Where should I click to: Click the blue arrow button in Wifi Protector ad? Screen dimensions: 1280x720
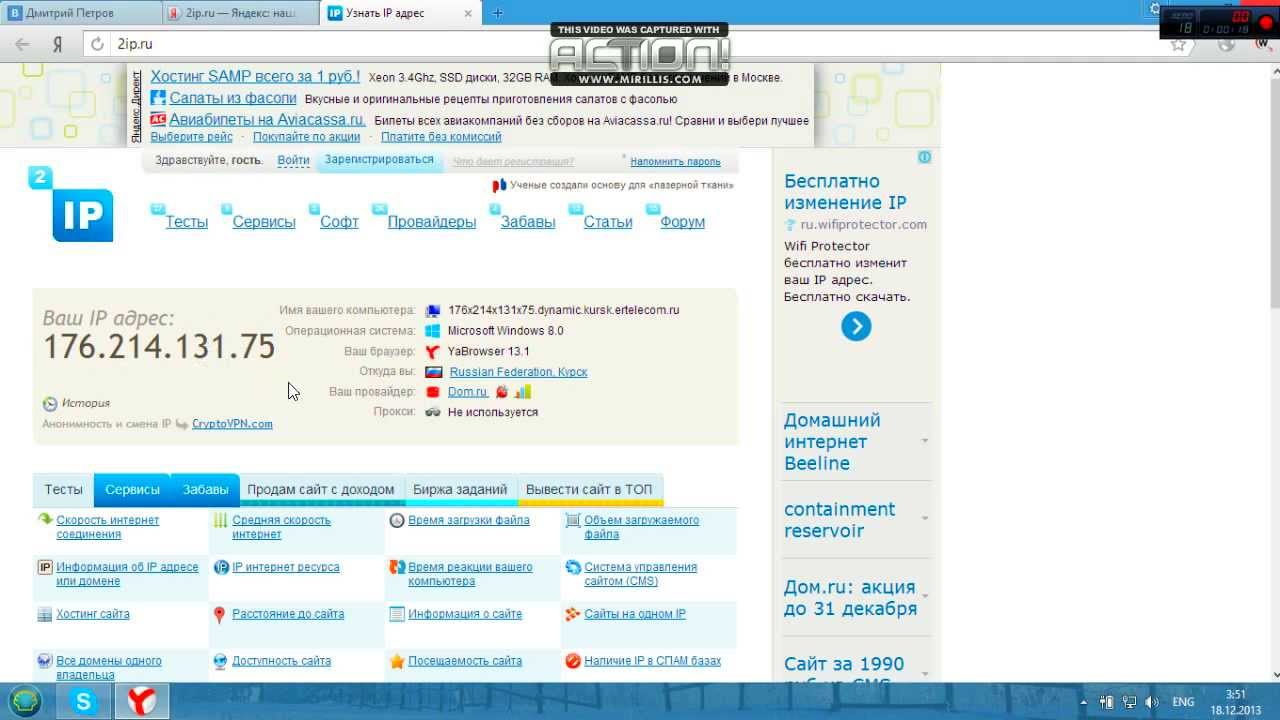coord(856,327)
